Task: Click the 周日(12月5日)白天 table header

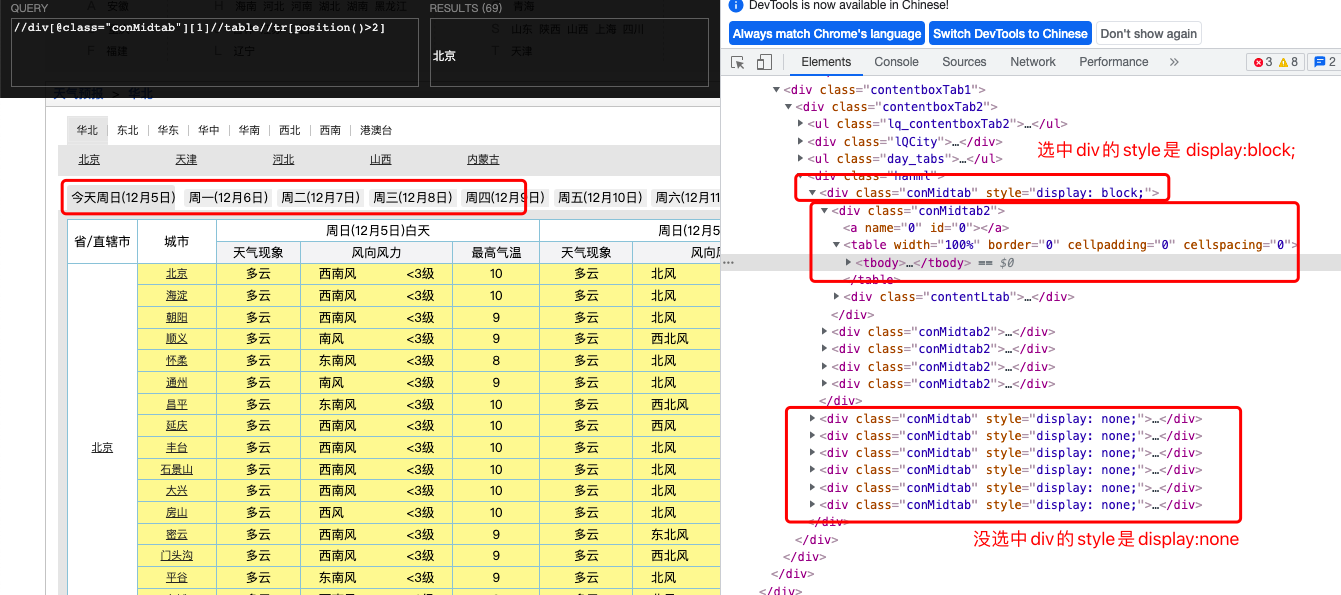Action: tap(378, 231)
